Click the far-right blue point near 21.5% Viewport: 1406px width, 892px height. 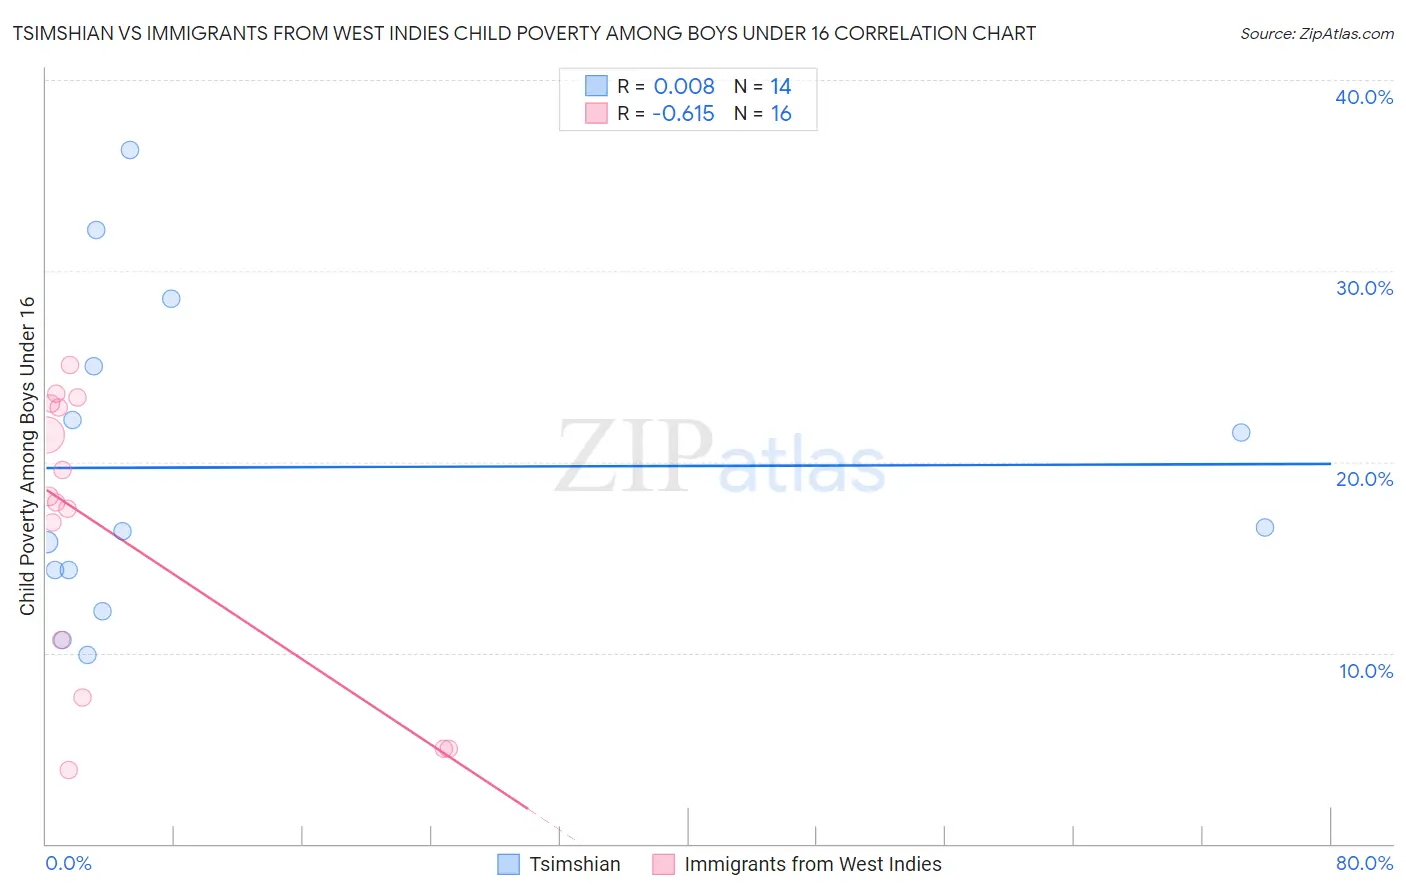[x=1241, y=433]
